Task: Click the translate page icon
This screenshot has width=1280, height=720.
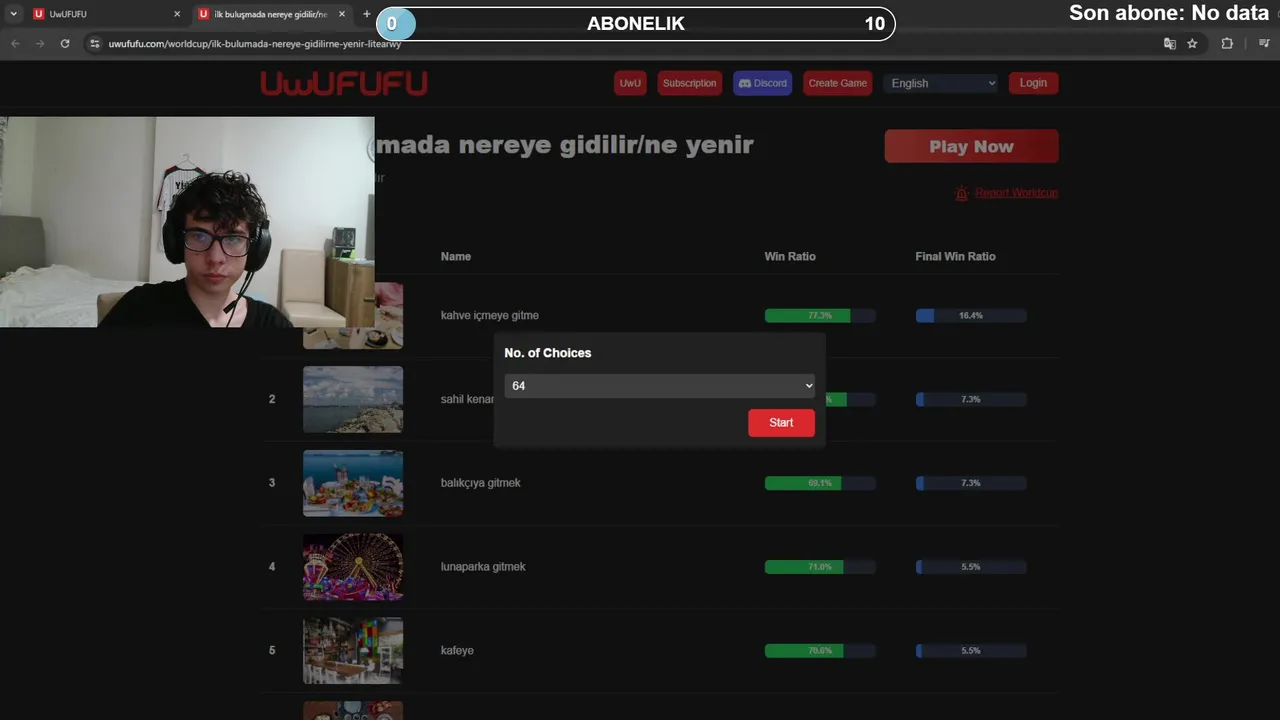Action: tap(1170, 44)
